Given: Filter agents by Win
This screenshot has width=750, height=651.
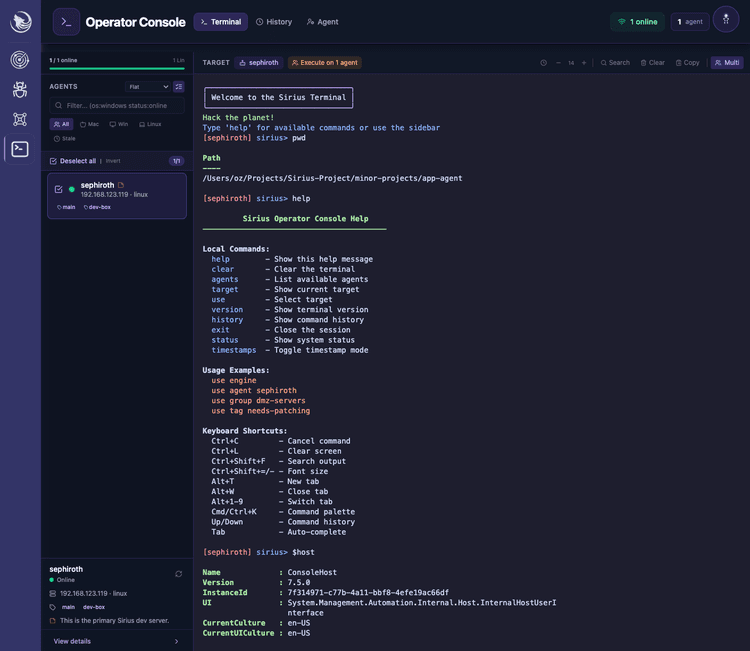Looking at the screenshot, I should (x=119, y=124).
